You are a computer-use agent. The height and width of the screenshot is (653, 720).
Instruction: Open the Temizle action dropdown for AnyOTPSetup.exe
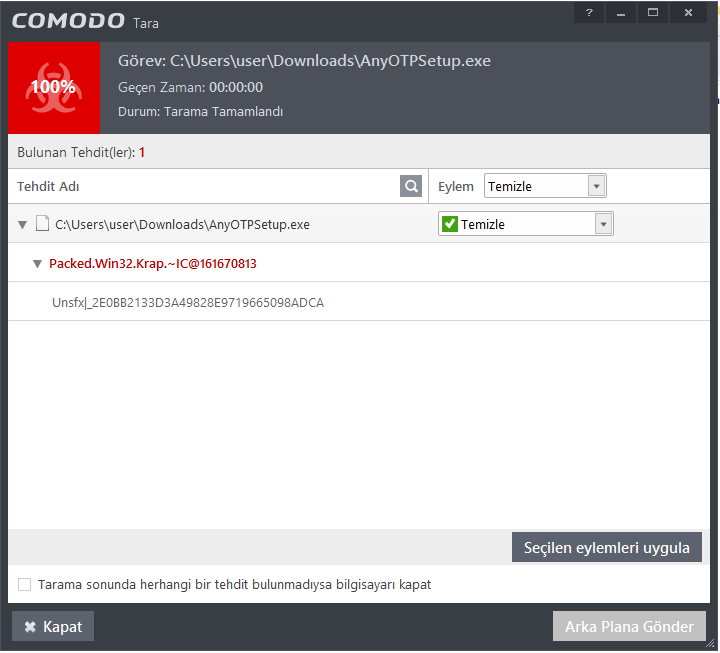coord(526,224)
